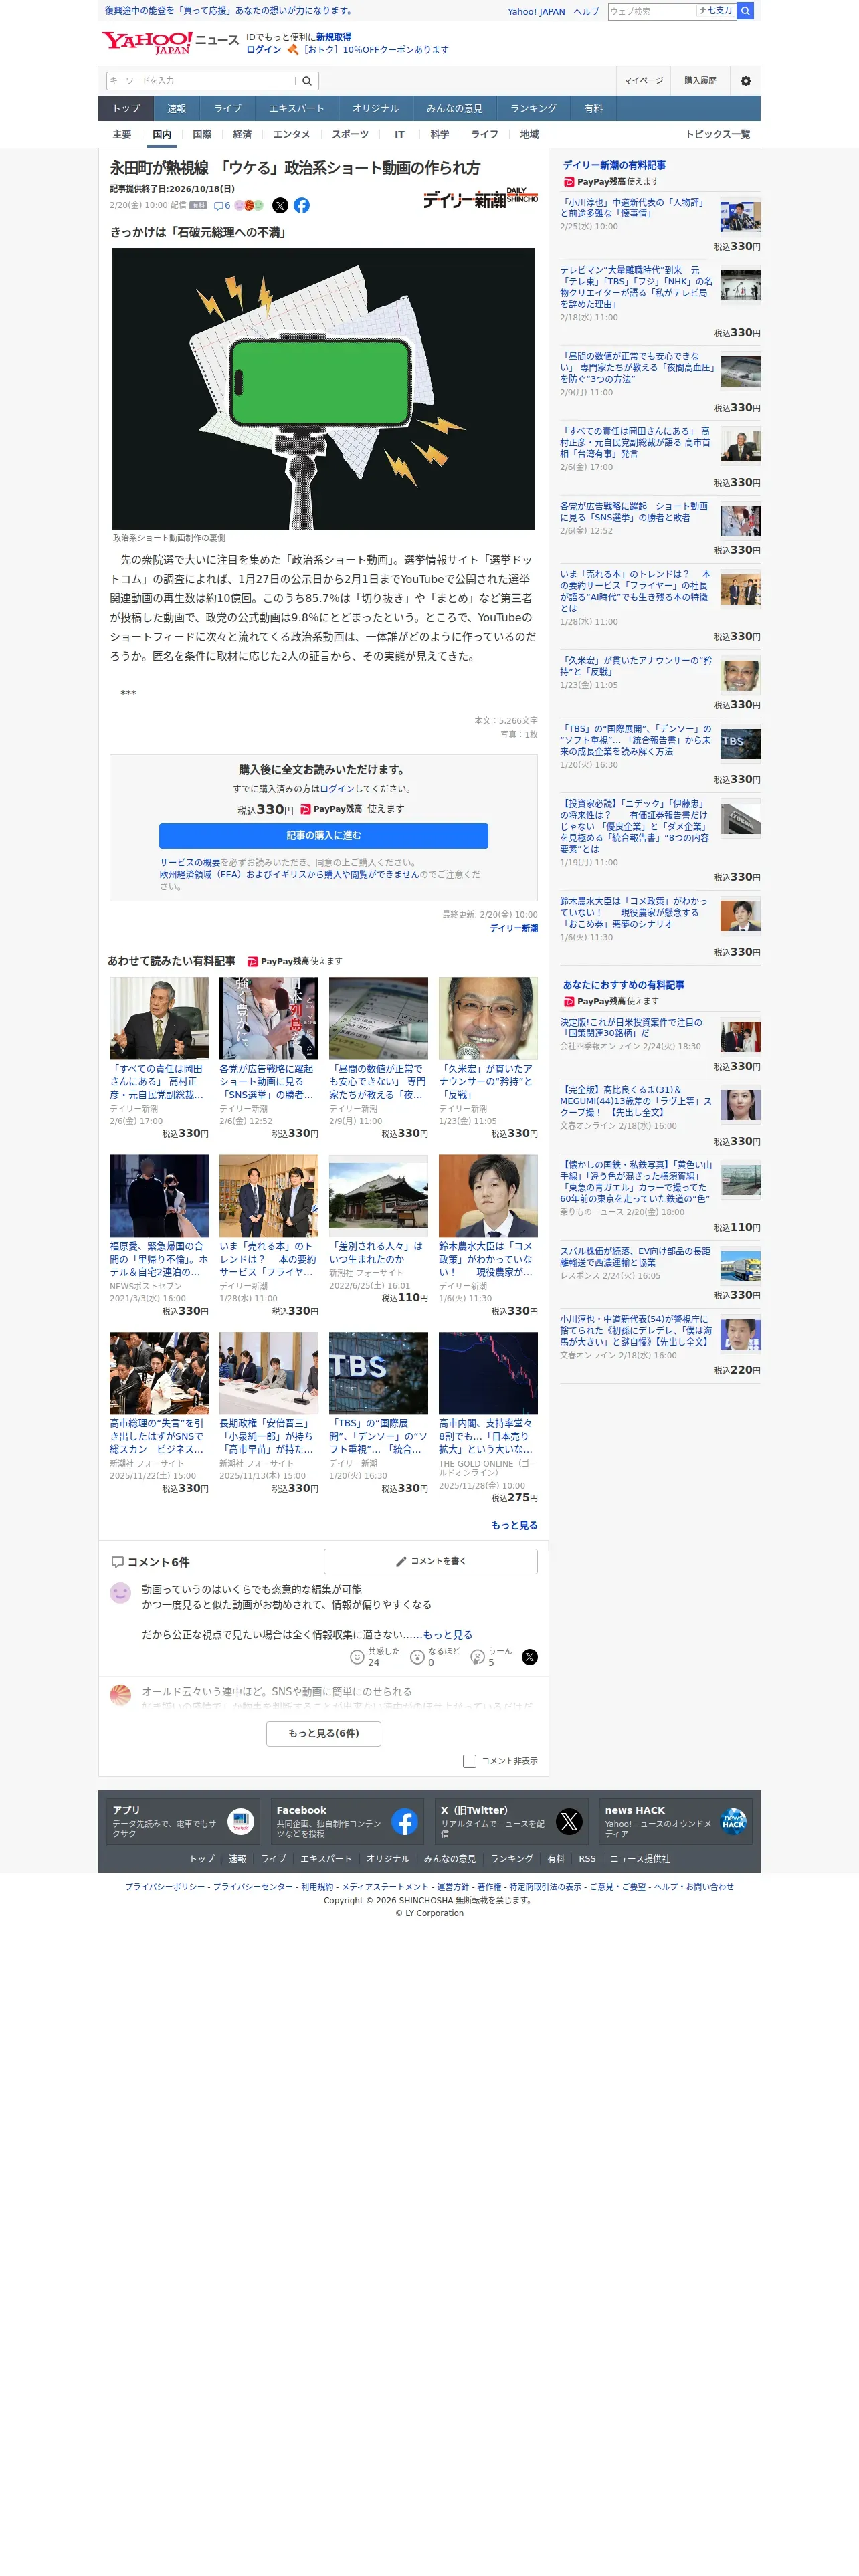Click うーん reaction icon
859x2576 pixels.
pos(477,1657)
